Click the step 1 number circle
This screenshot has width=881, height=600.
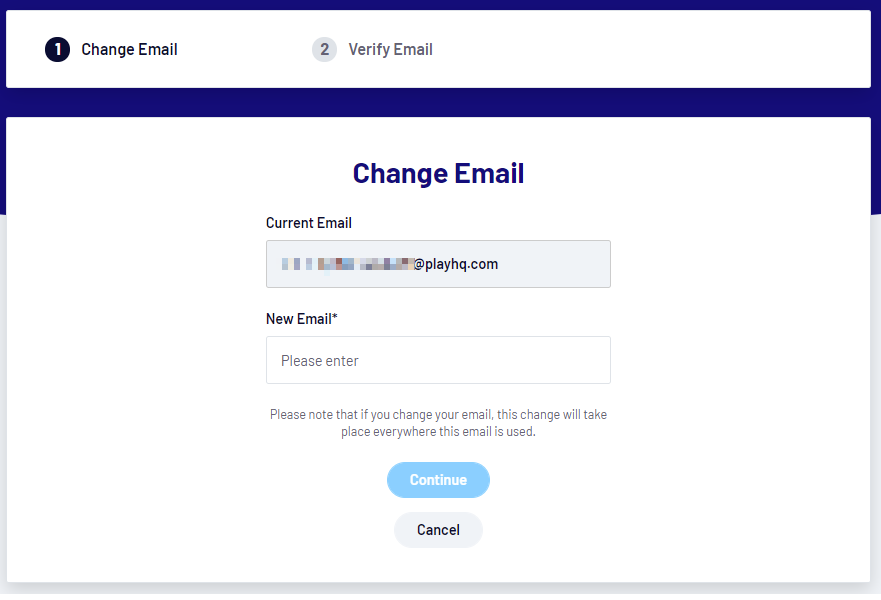pyautogui.click(x=58, y=50)
